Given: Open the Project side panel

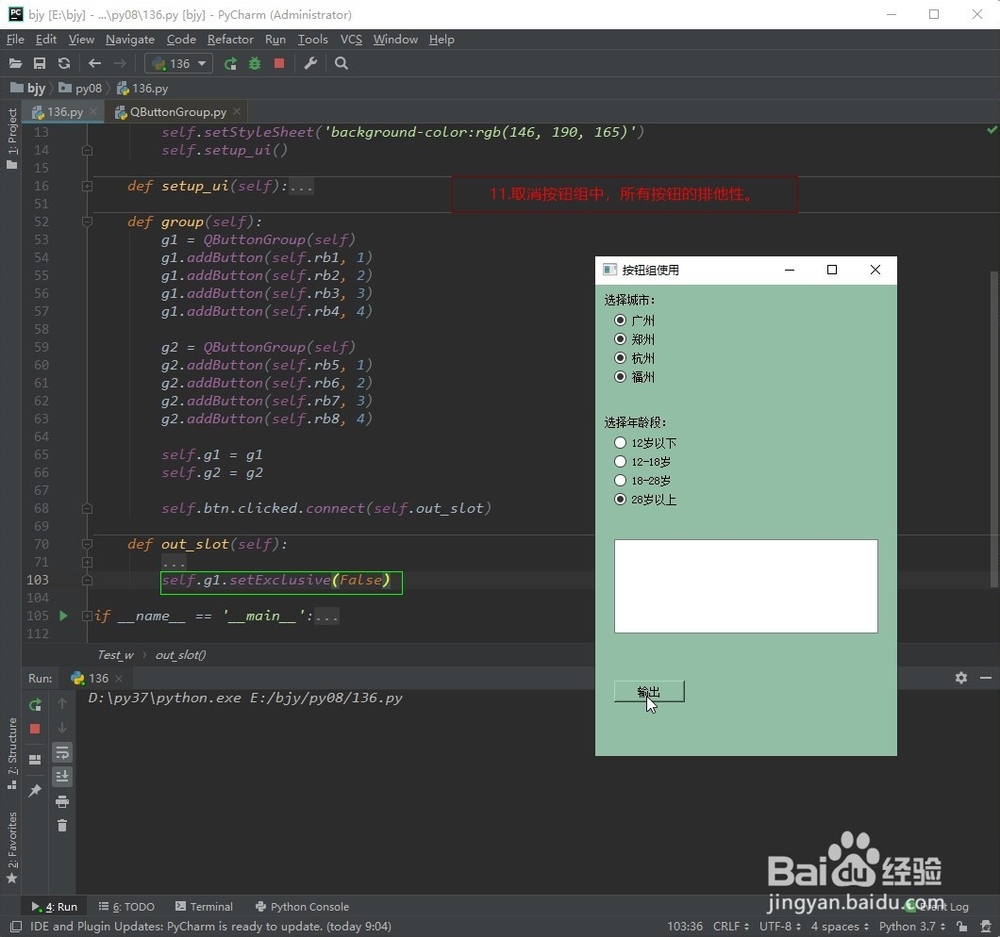Looking at the screenshot, I should tap(11, 138).
